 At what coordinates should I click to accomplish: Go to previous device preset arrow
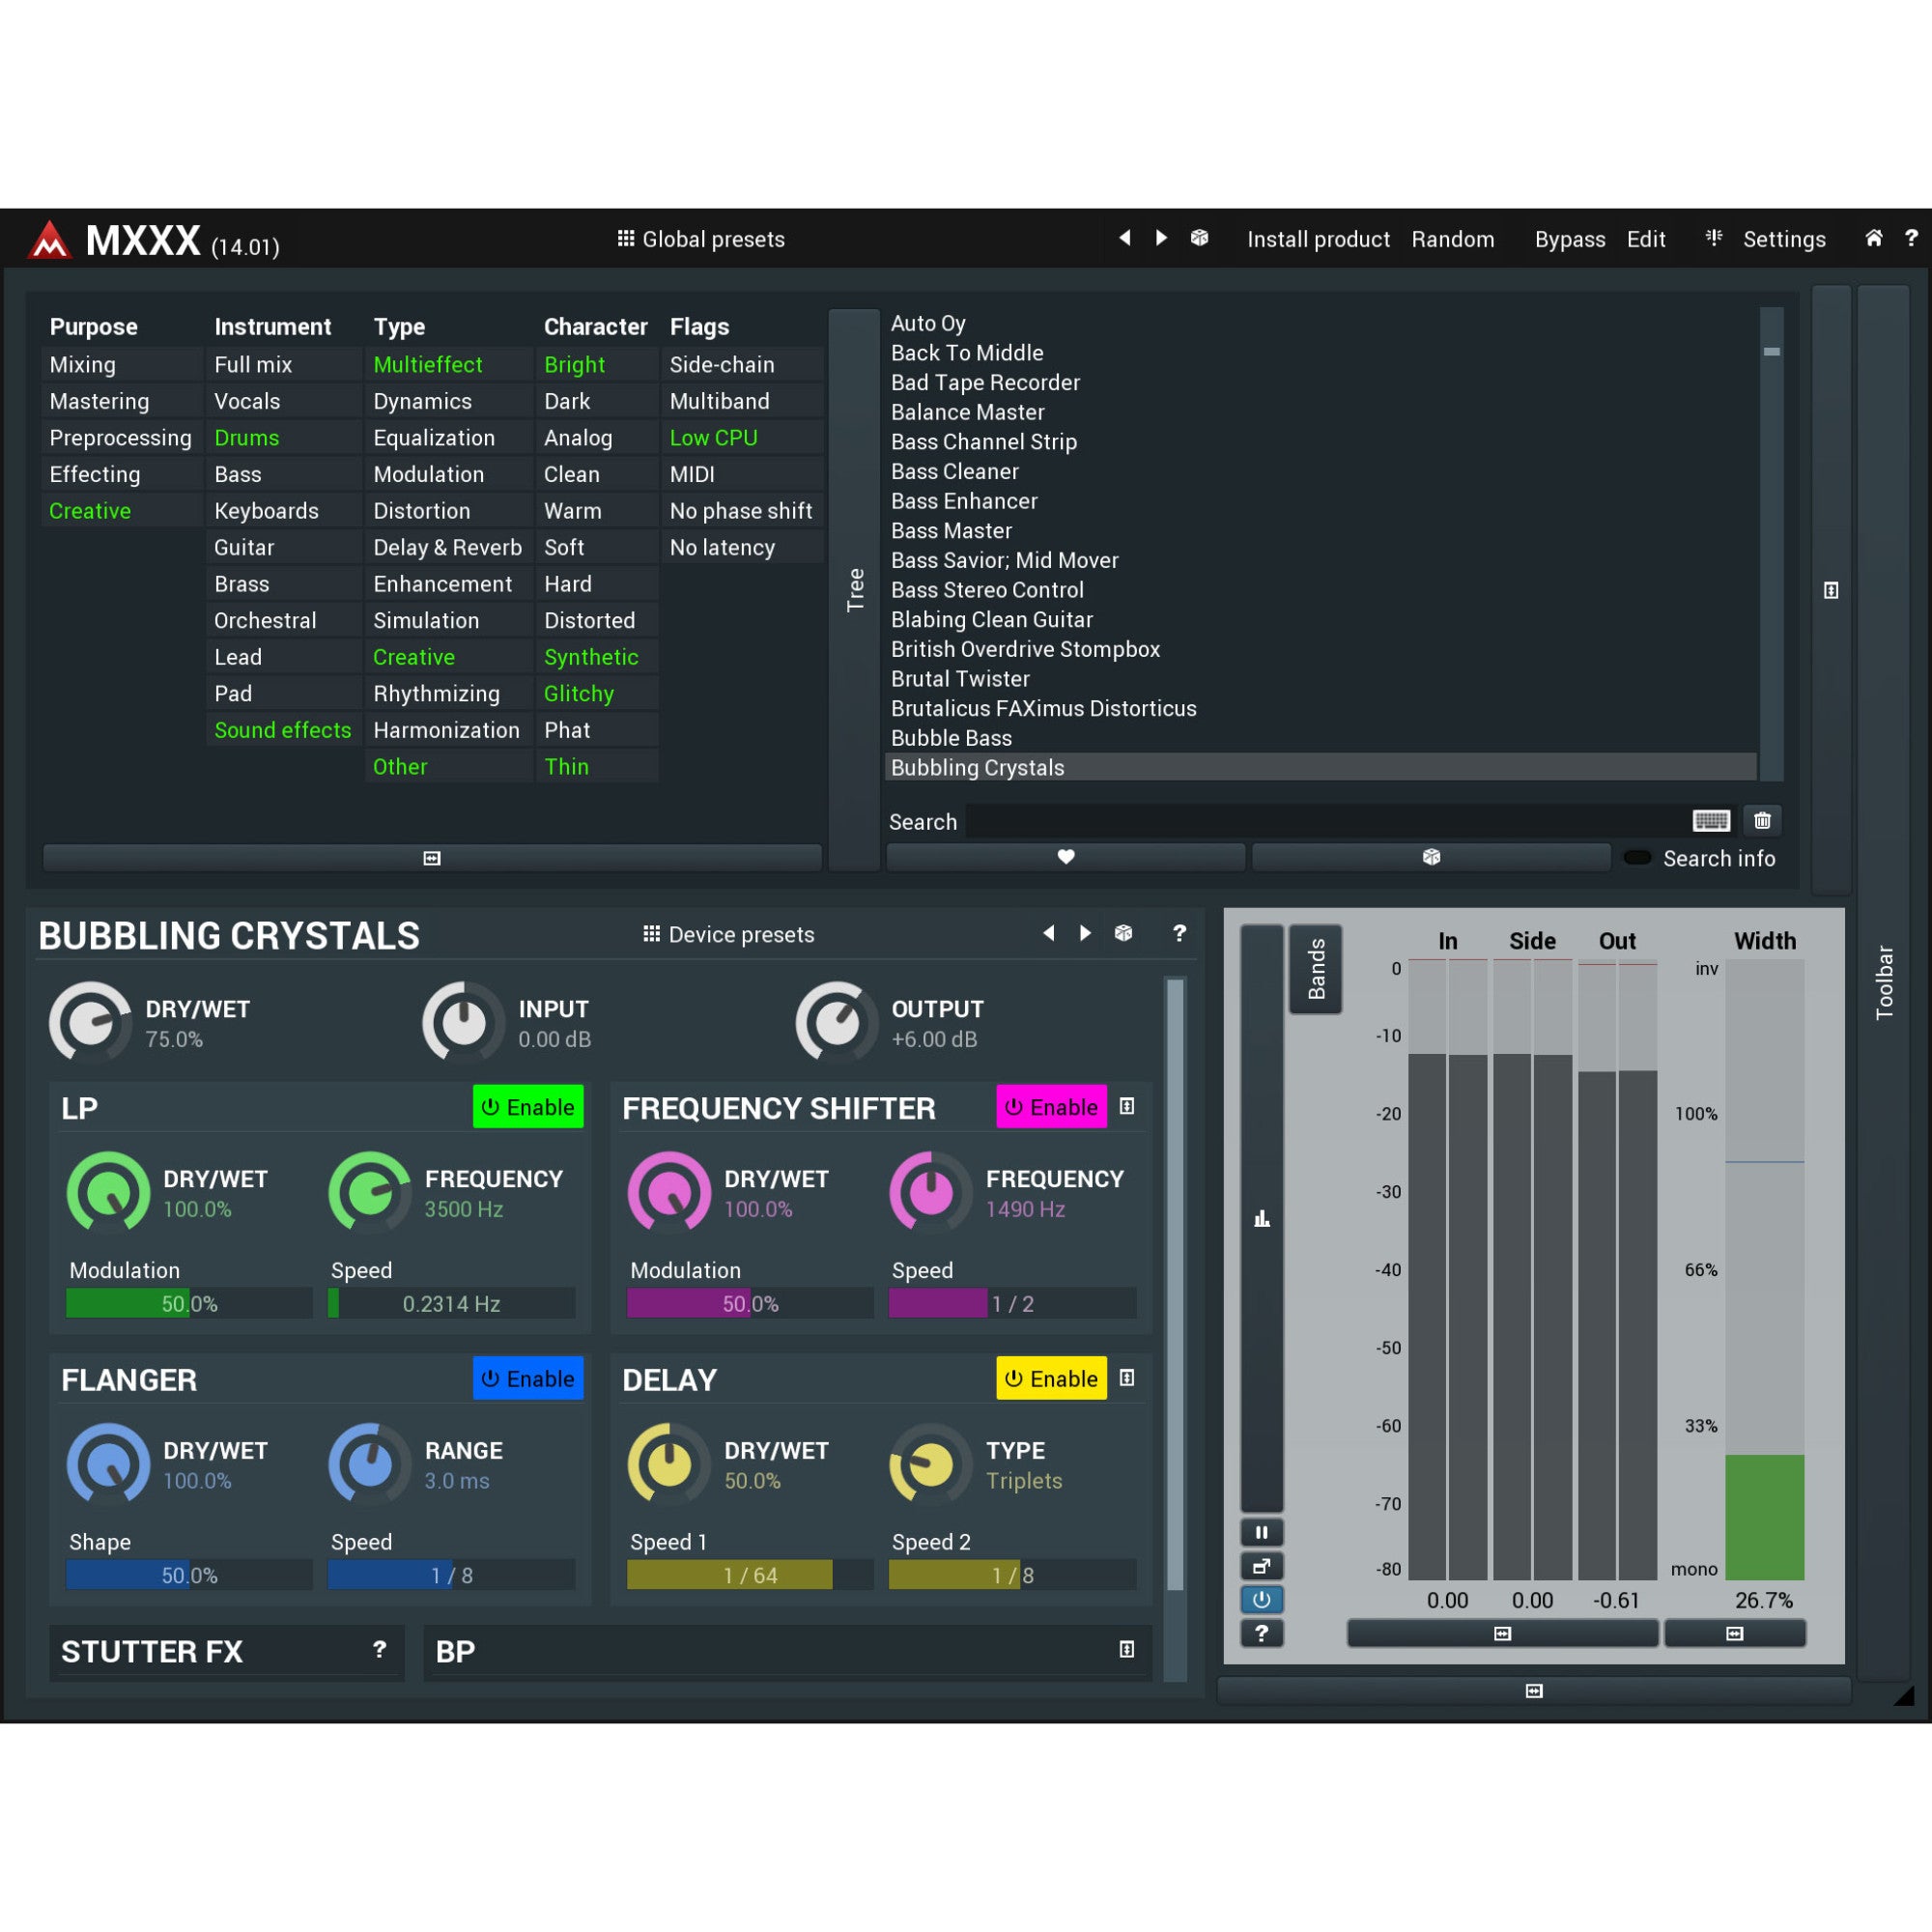[1049, 933]
